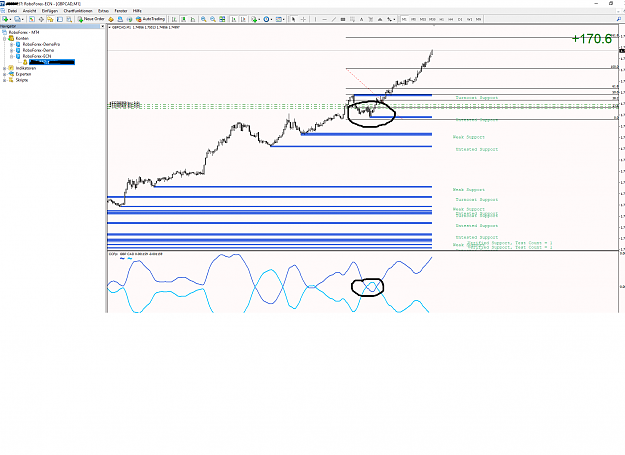Click the Neue Order button
The image size is (625, 455).
click(x=91, y=19)
